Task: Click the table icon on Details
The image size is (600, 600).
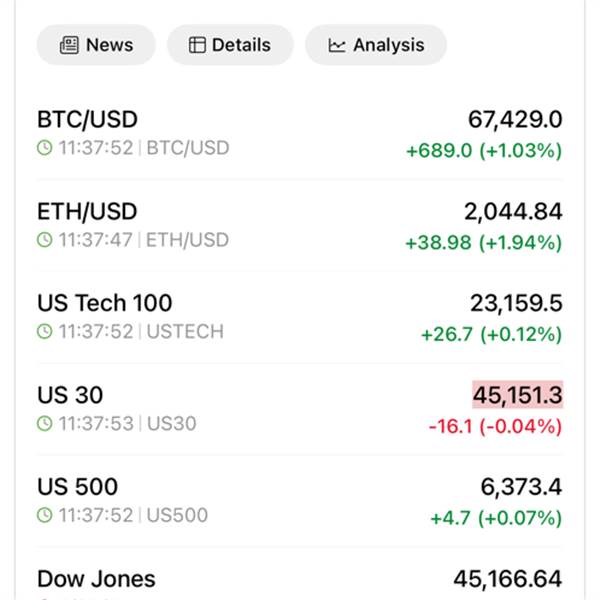Action: point(197,45)
